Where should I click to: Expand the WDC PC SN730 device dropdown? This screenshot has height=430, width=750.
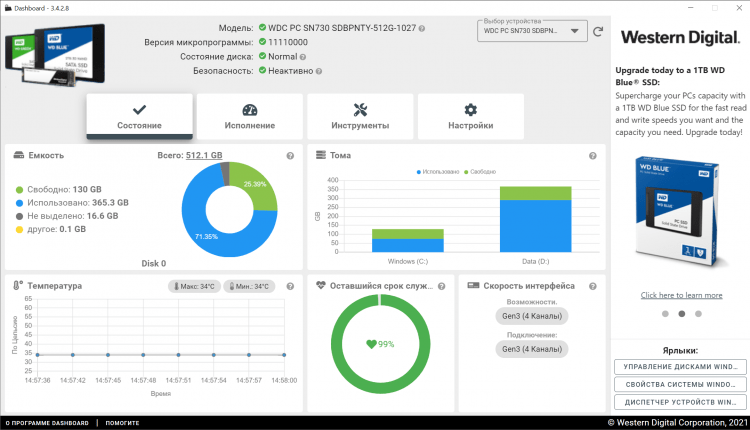tap(532, 31)
